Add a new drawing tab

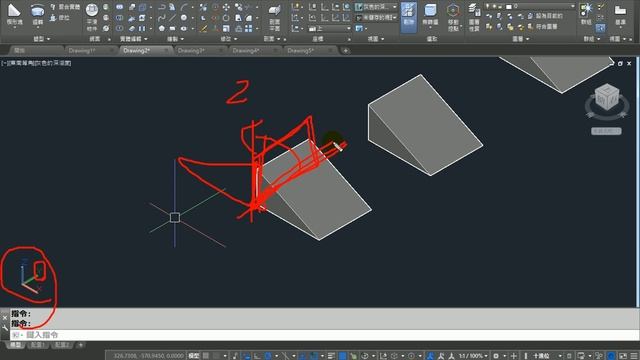pos(346,51)
